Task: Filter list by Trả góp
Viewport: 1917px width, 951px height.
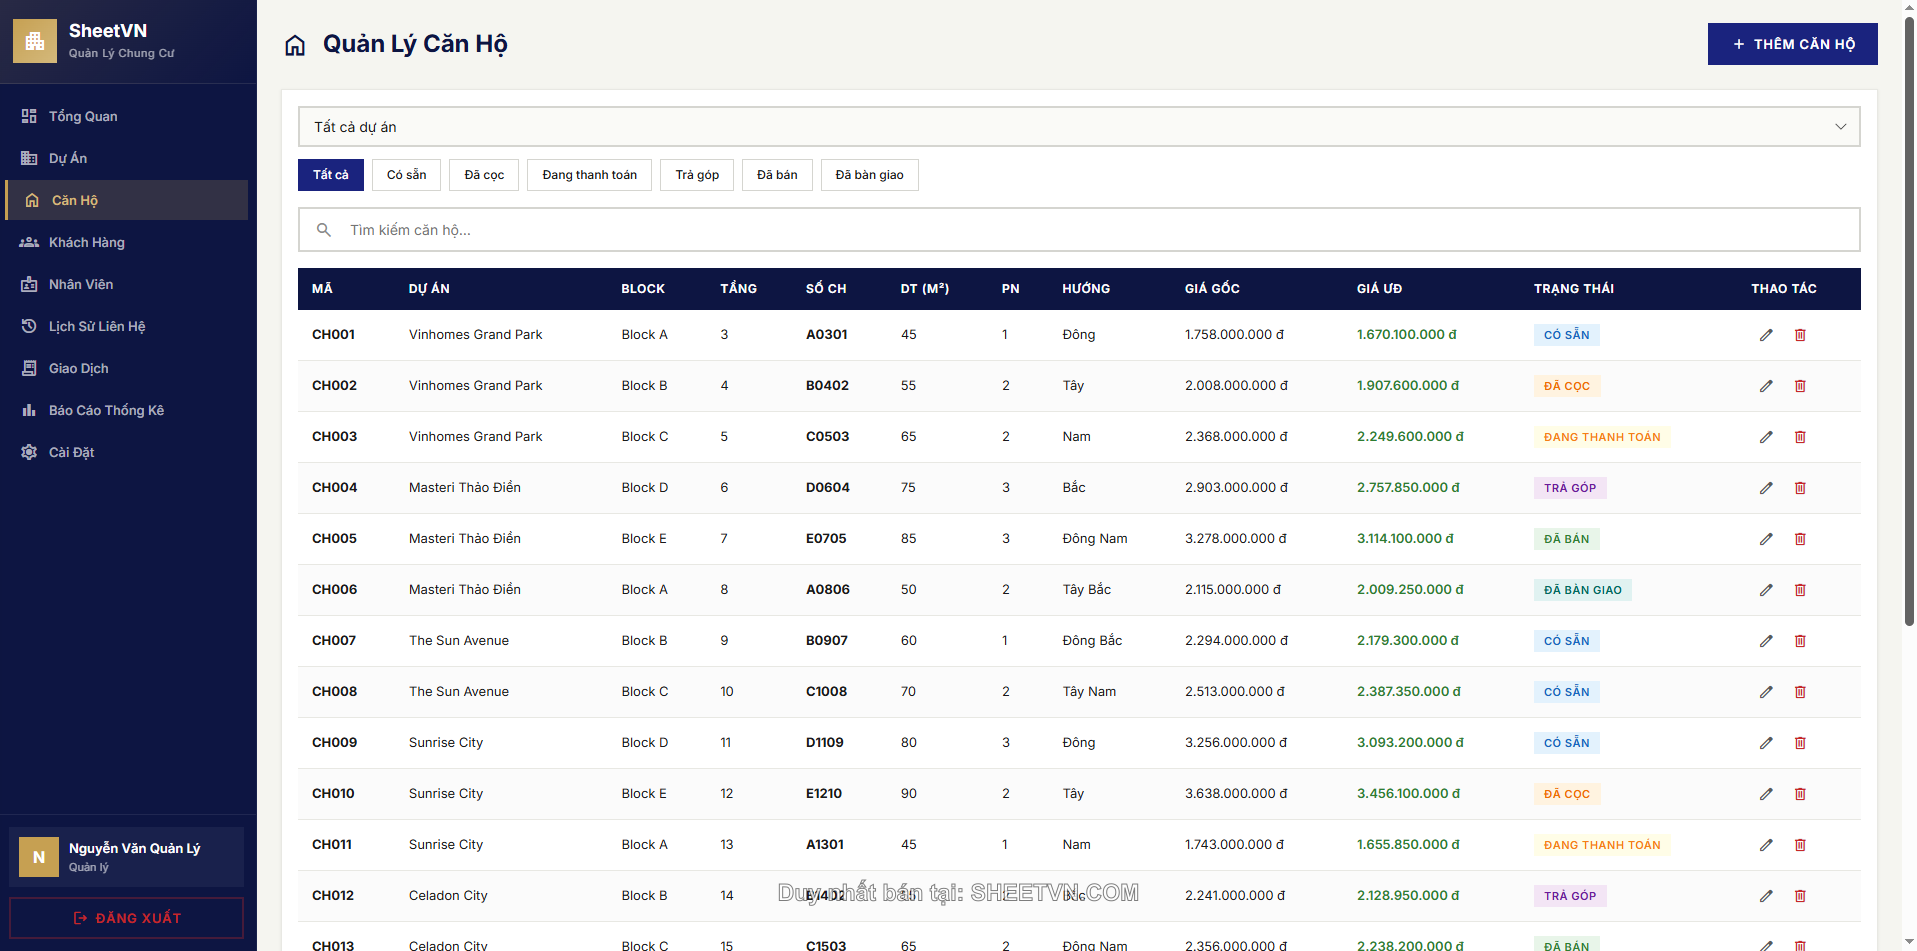Action: tap(697, 175)
